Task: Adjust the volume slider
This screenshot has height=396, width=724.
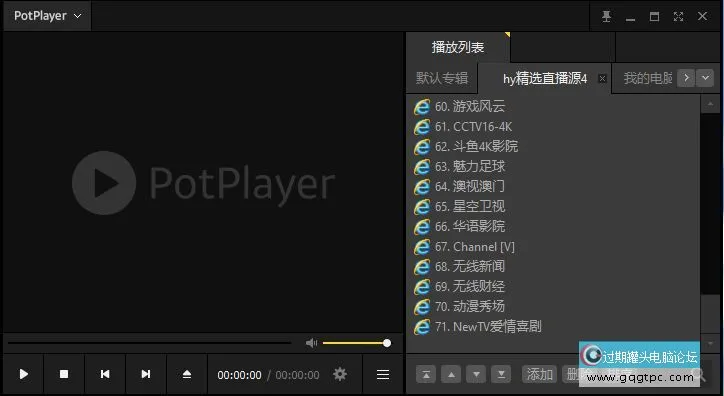Action: [x=356, y=343]
